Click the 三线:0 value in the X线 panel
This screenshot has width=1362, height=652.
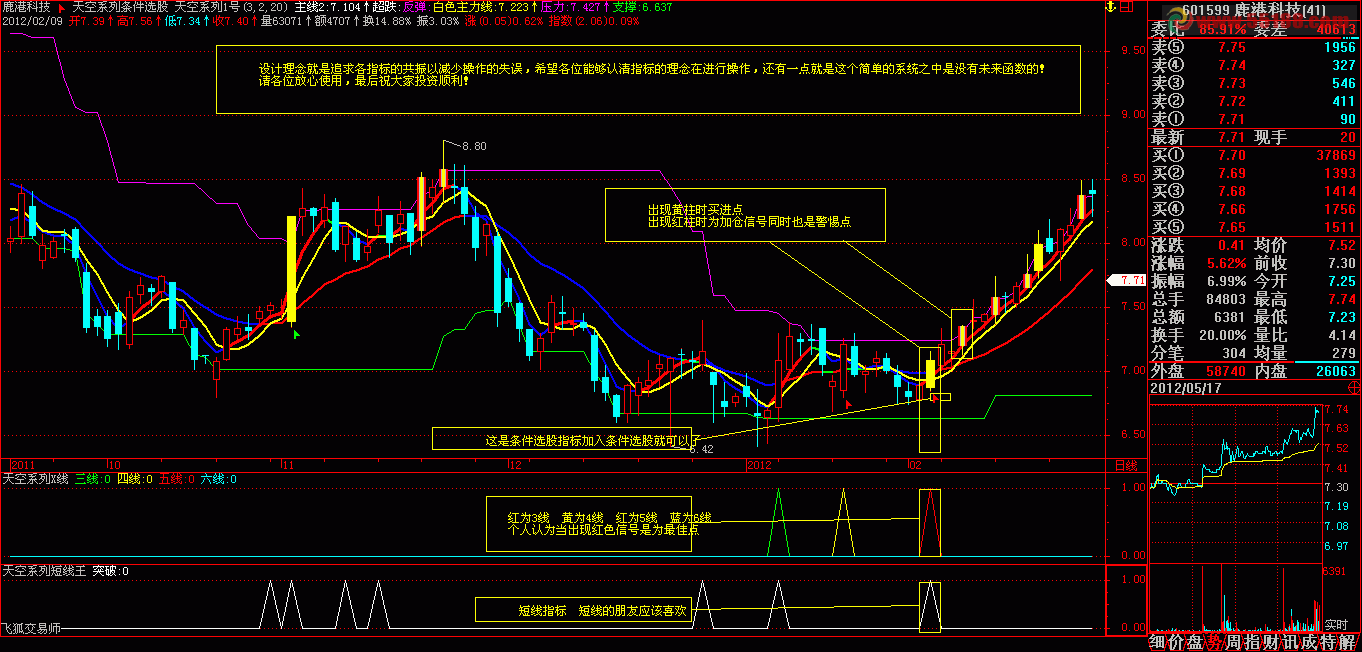pyautogui.click(x=92, y=479)
